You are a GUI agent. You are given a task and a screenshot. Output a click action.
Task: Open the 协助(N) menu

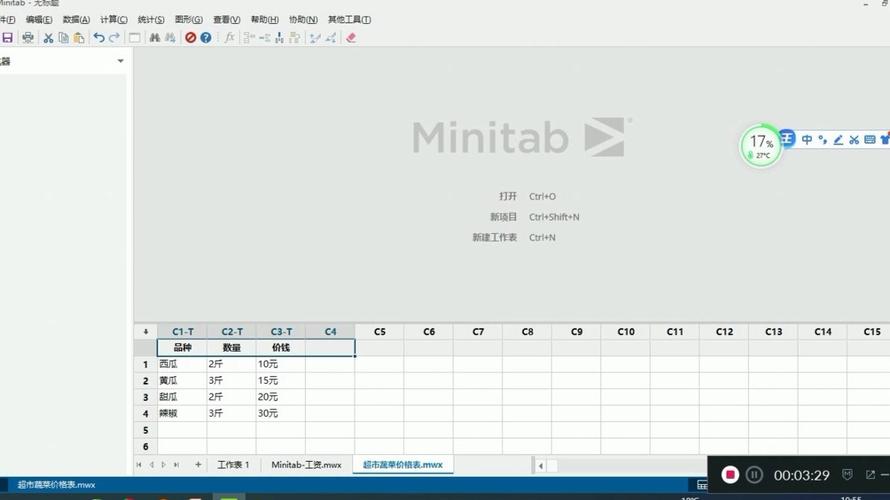tap(303, 19)
